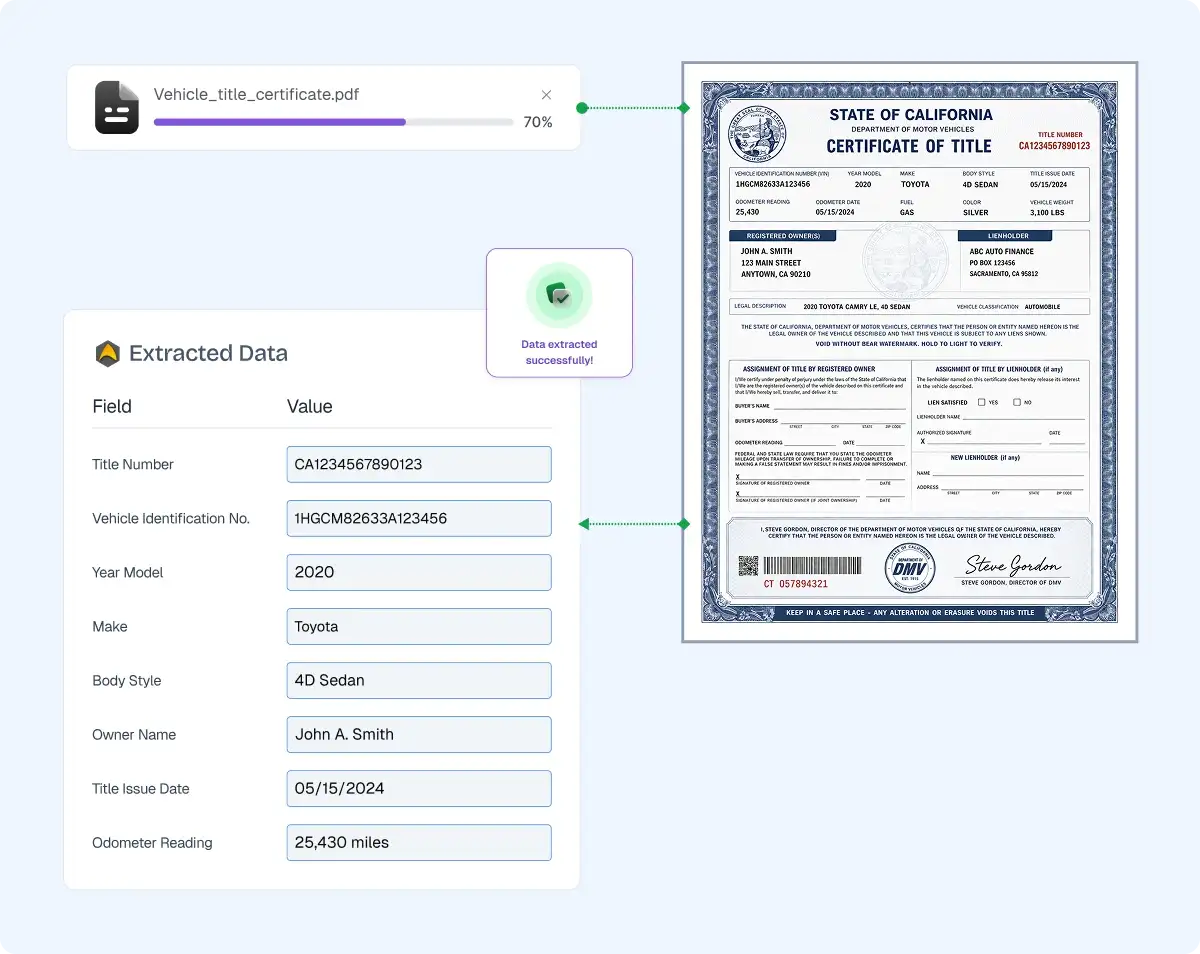Click the Odometer Reading field showing 25,430 miles
The height and width of the screenshot is (954, 1200).
tap(418, 842)
